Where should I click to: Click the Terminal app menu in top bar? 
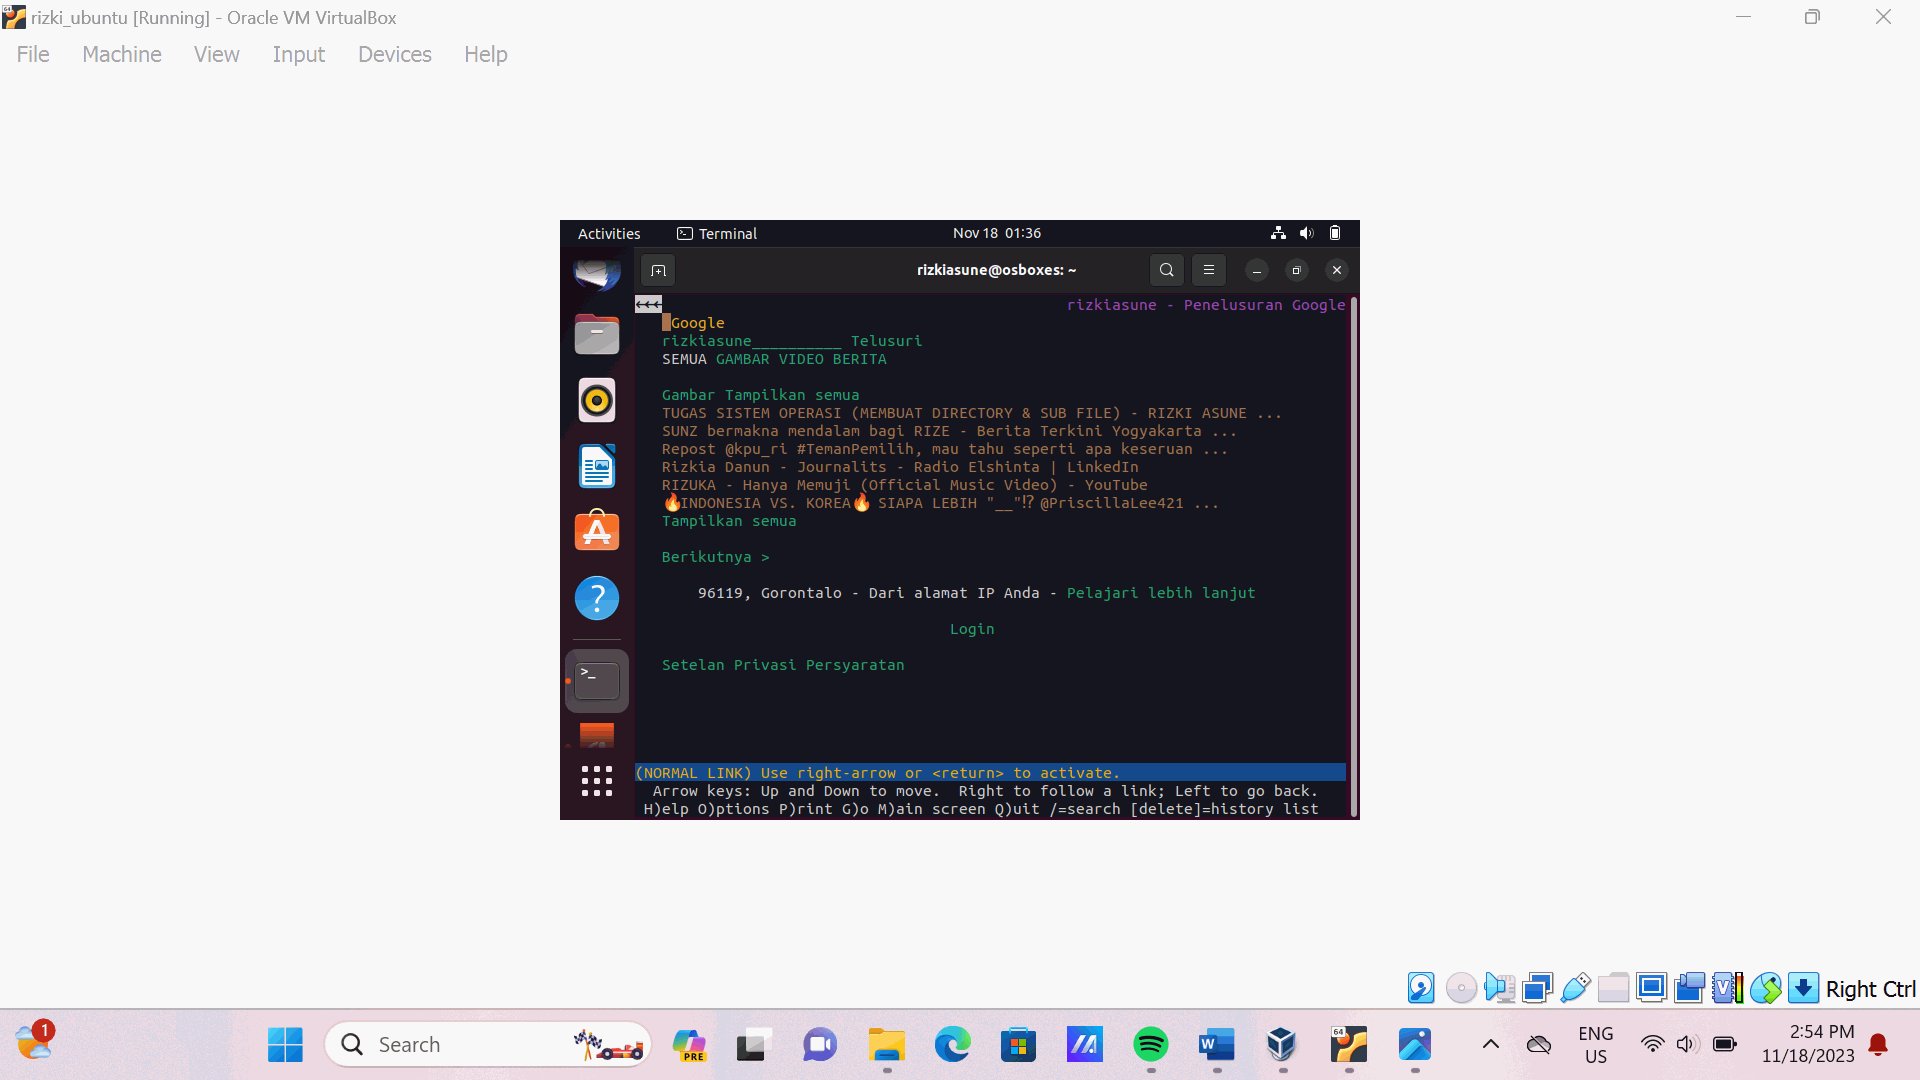click(x=717, y=233)
